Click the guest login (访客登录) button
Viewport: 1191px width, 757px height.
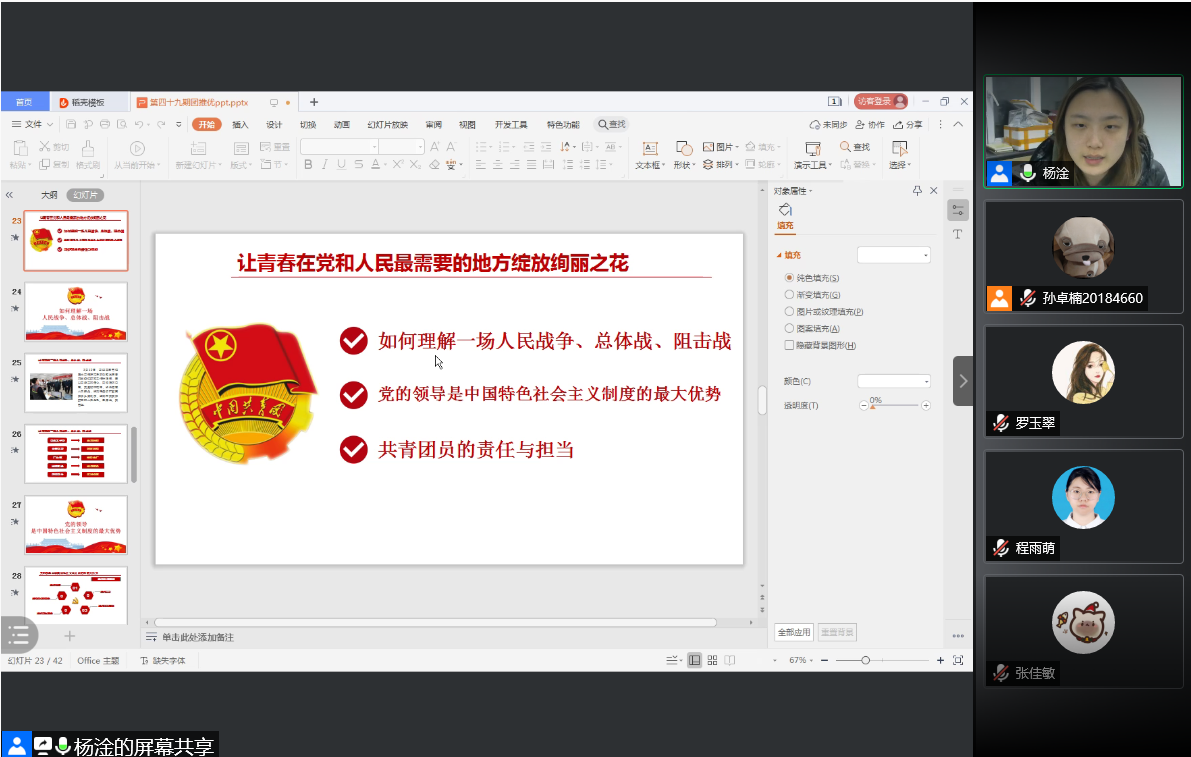click(x=880, y=102)
